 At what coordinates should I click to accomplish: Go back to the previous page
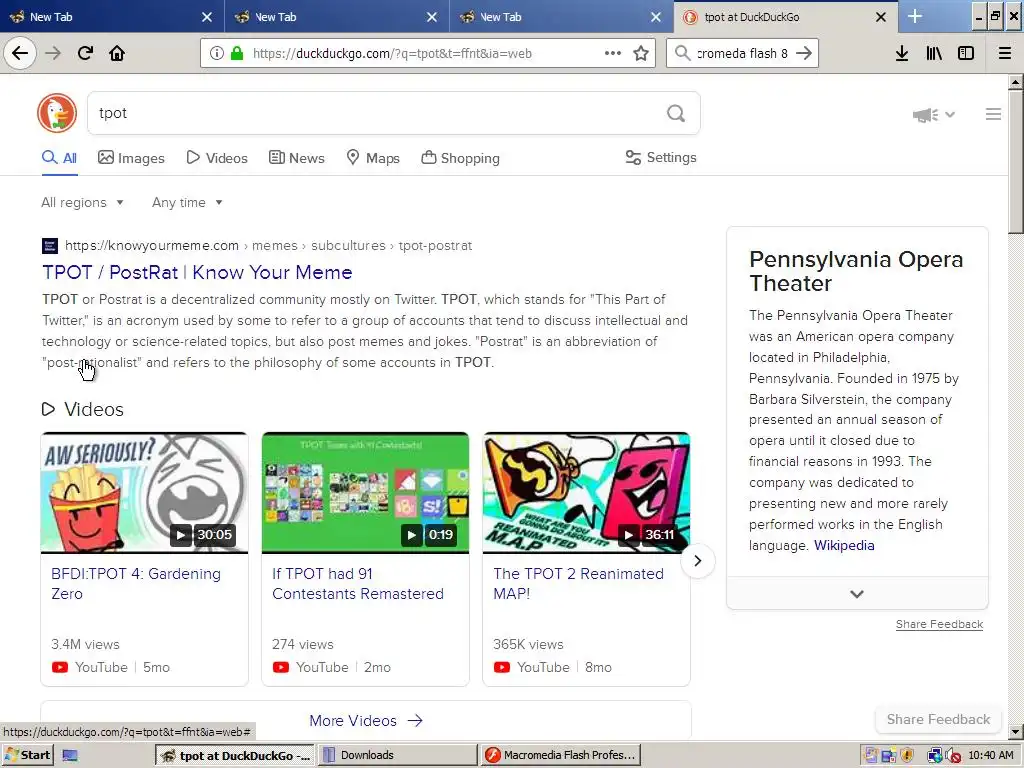20,53
